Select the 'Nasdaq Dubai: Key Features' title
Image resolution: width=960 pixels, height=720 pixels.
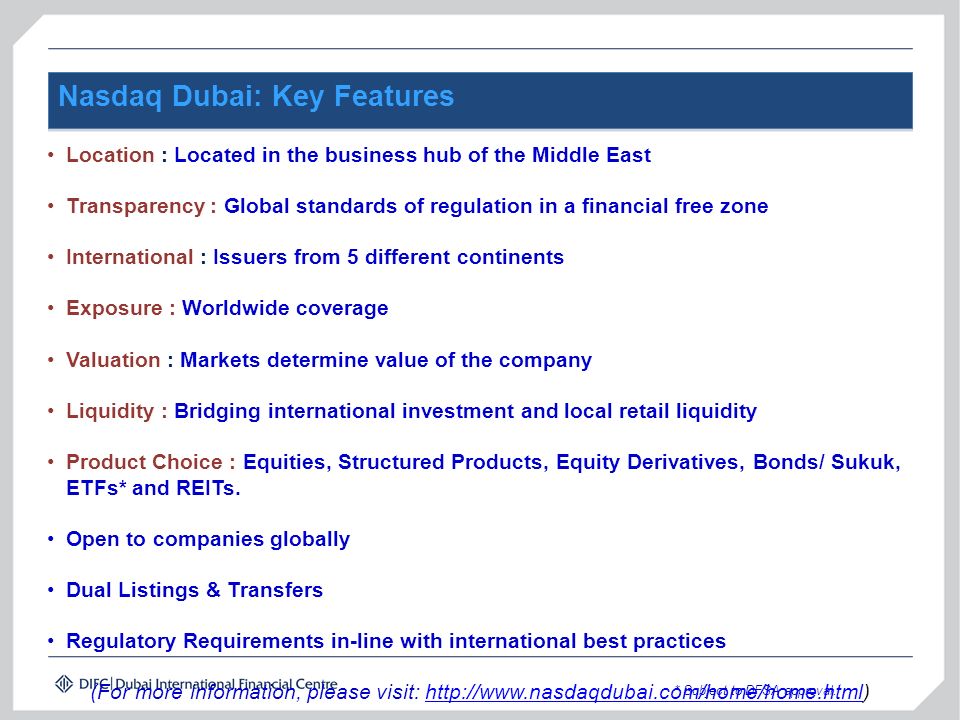click(x=256, y=96)
